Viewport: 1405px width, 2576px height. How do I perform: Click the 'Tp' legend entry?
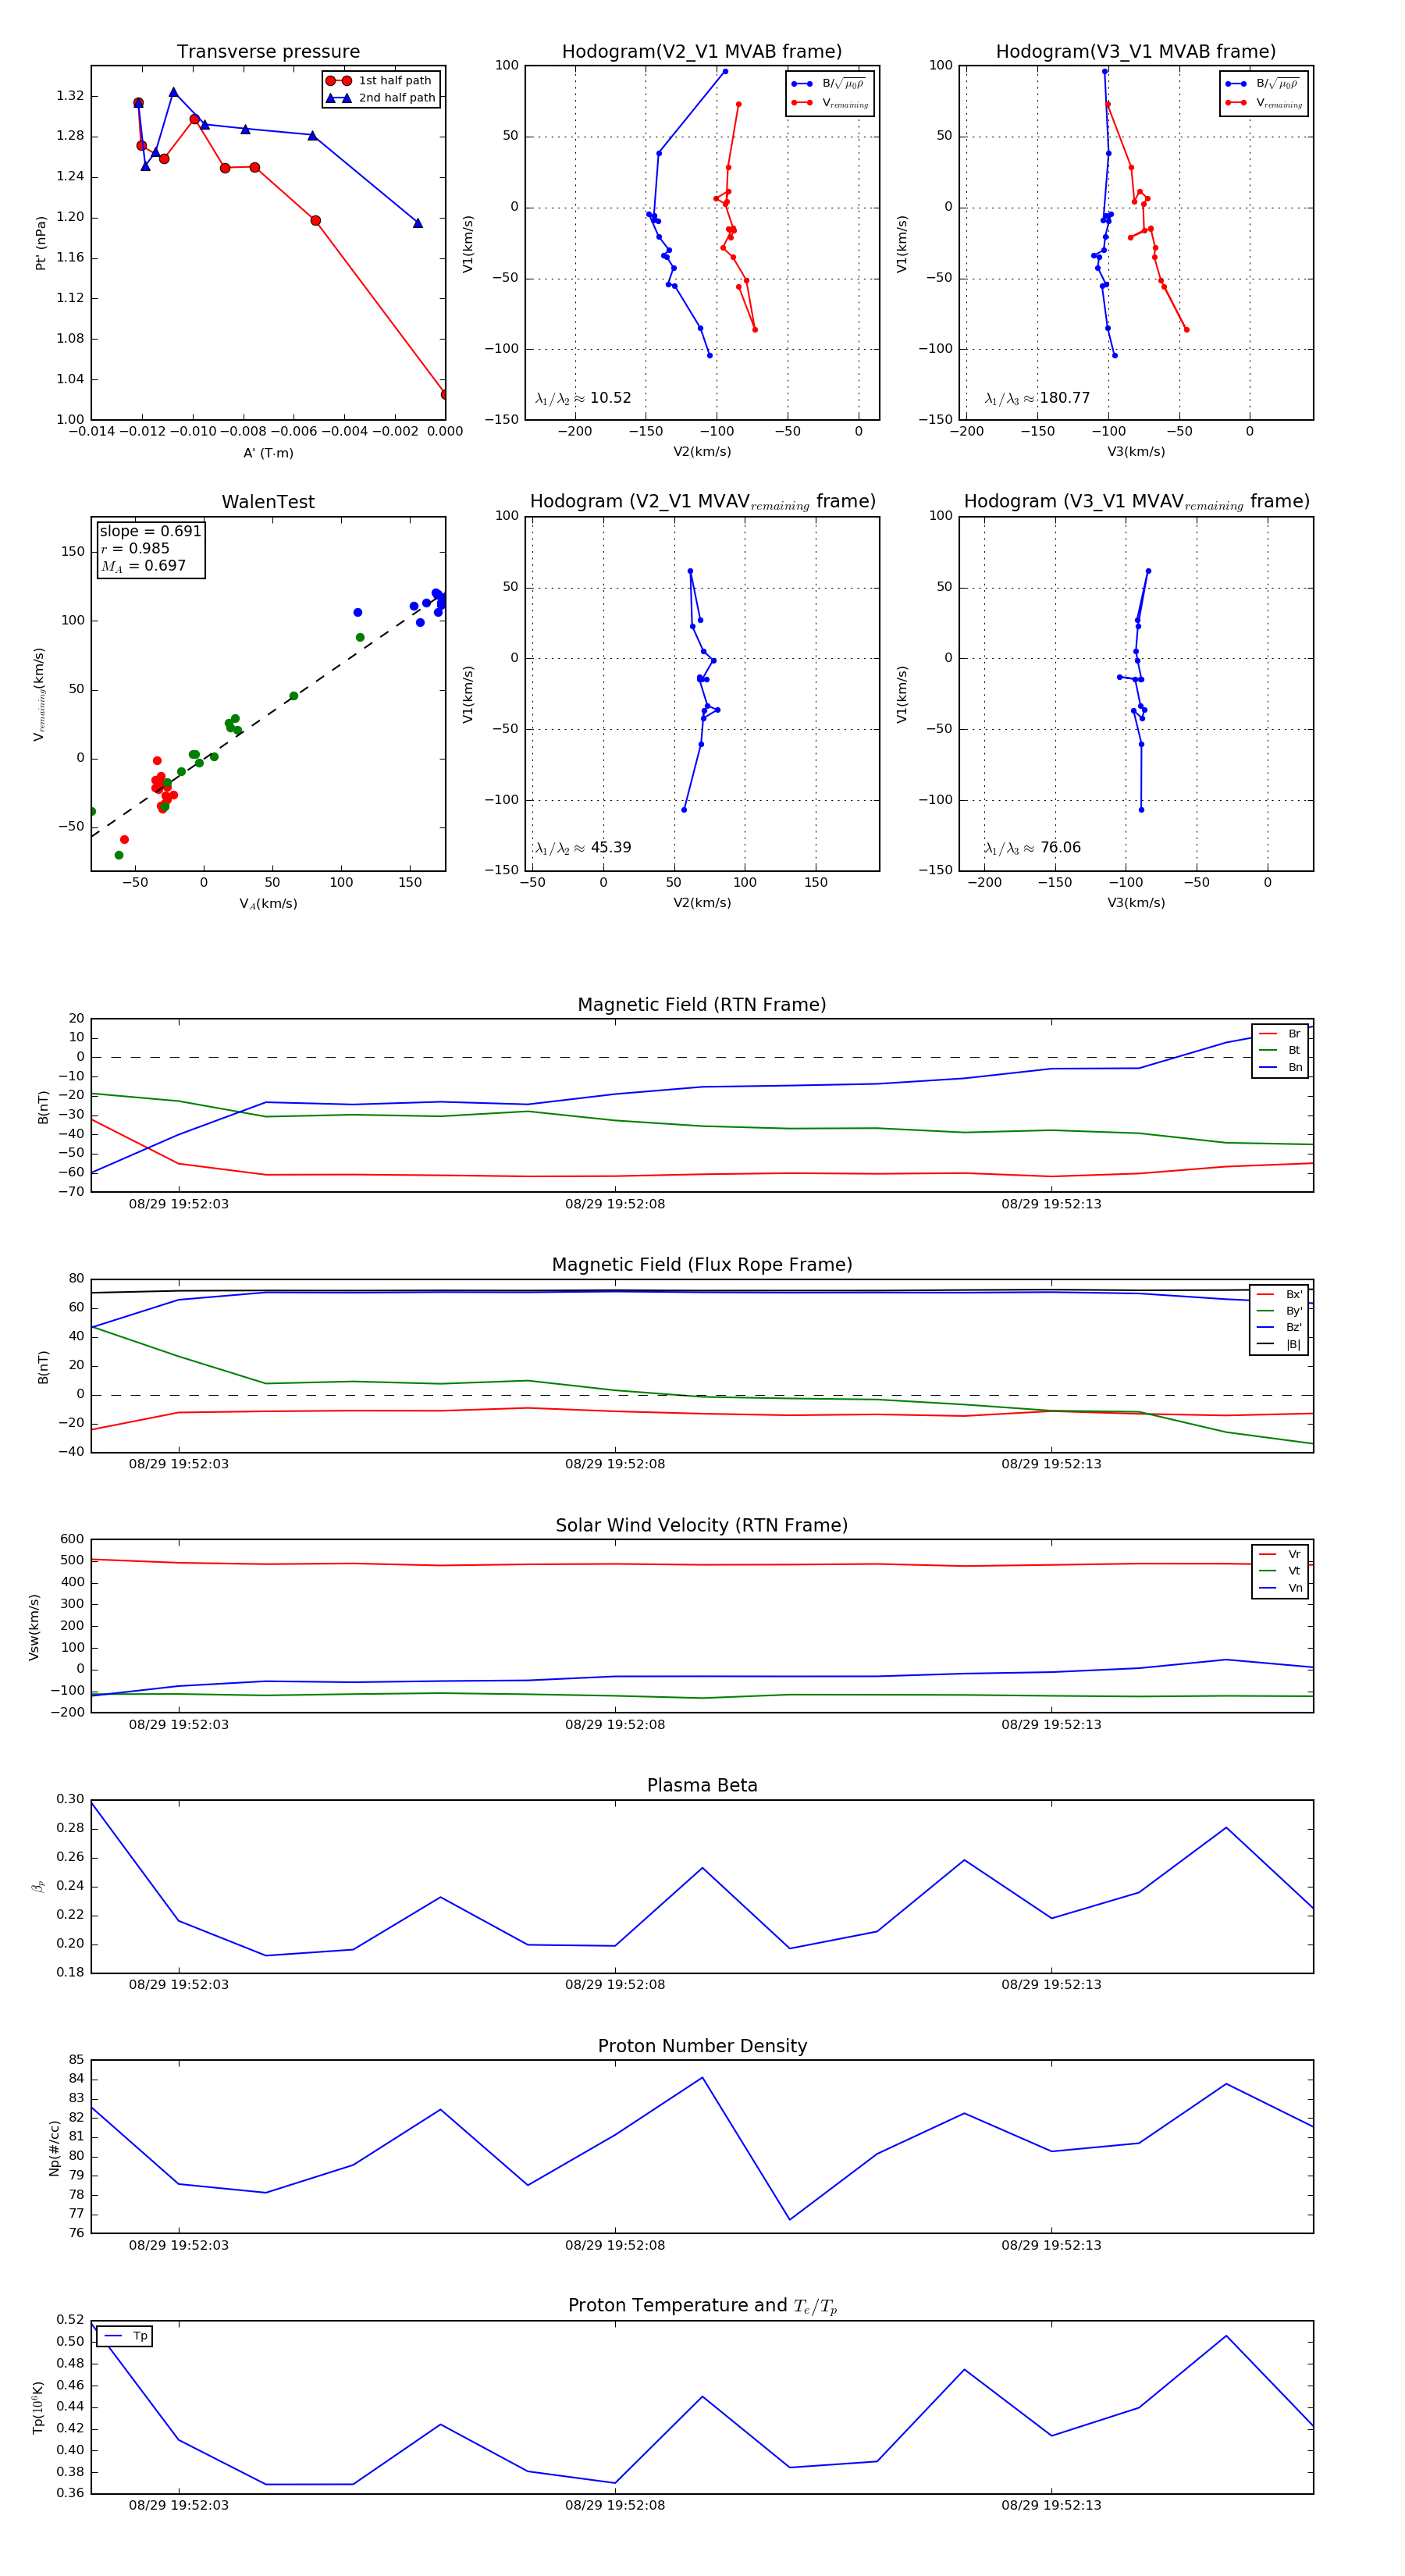tap(126, 2336)
